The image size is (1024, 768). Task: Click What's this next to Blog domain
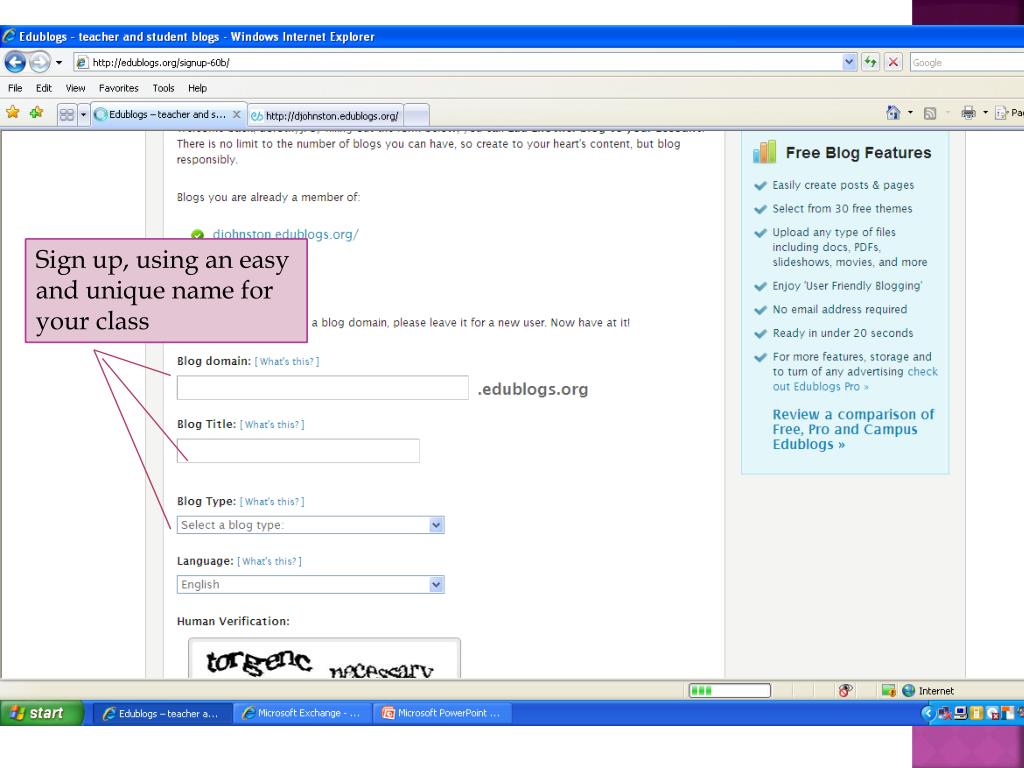(x=287, y=361)
